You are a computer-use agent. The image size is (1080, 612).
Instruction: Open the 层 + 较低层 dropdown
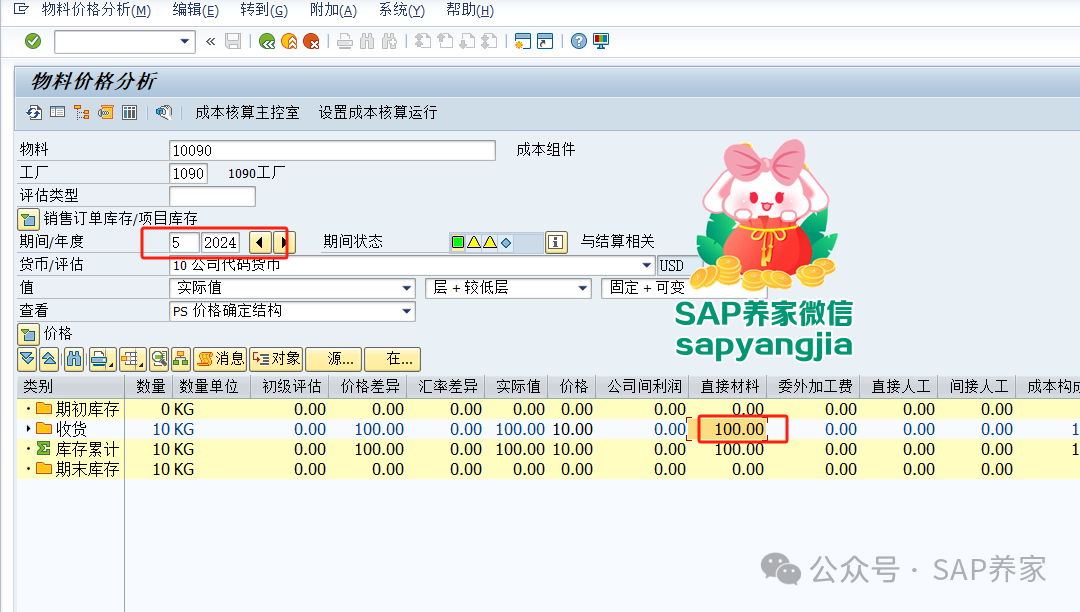[583, 288]
